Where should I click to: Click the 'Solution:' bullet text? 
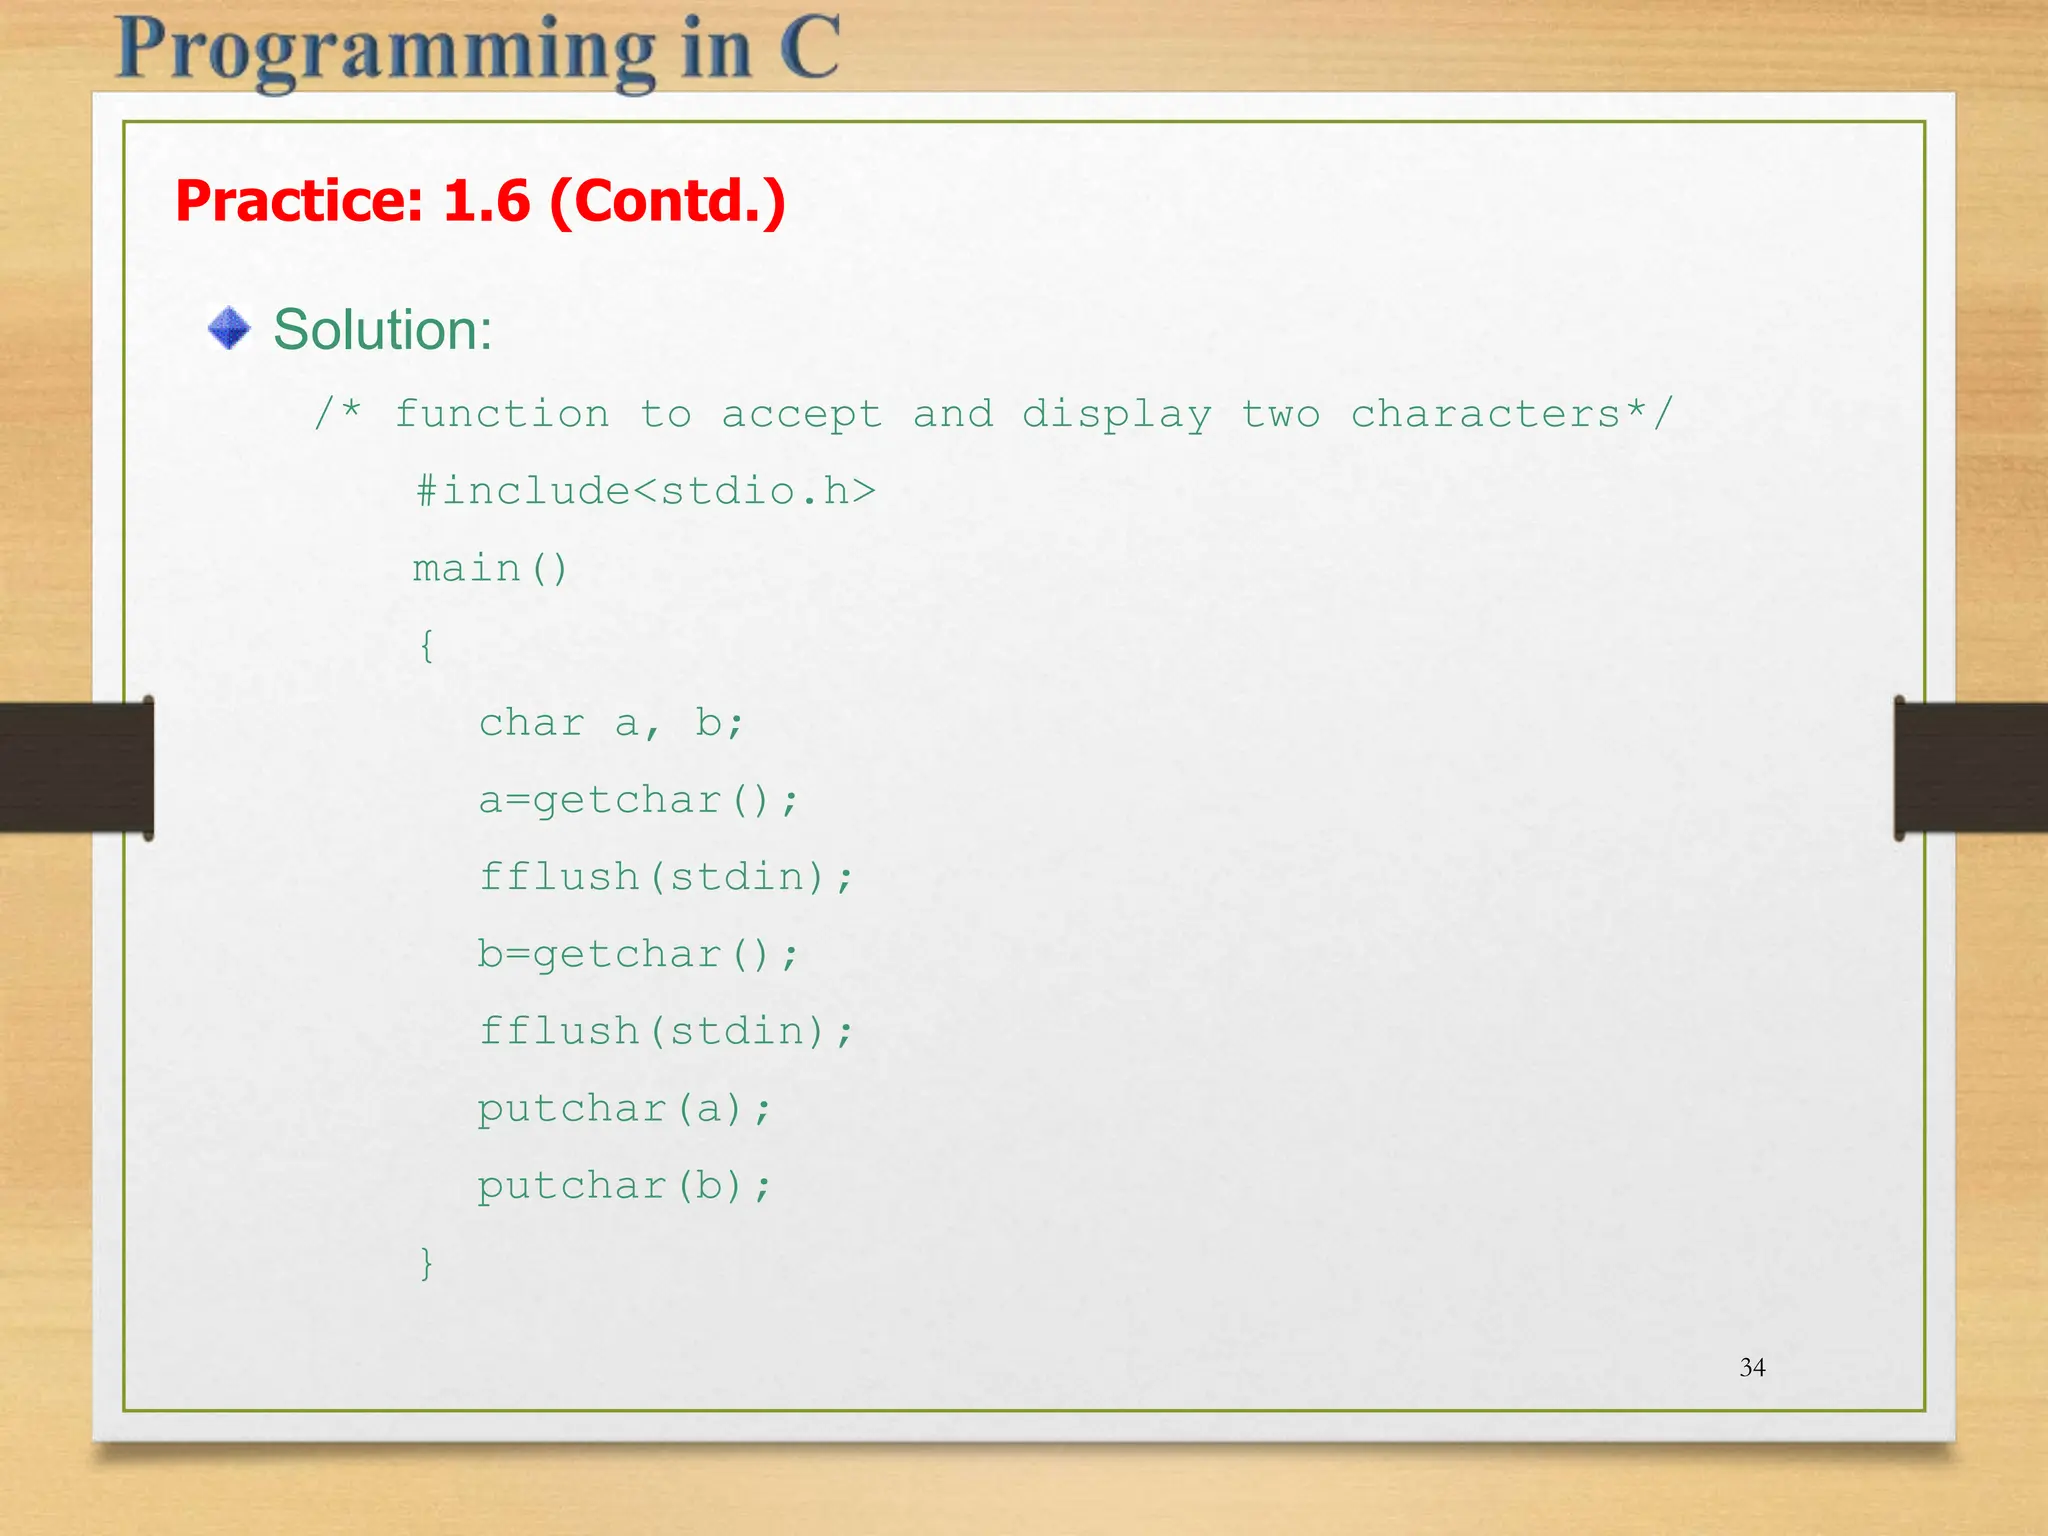pyautogui.click(x=383, y=329)
